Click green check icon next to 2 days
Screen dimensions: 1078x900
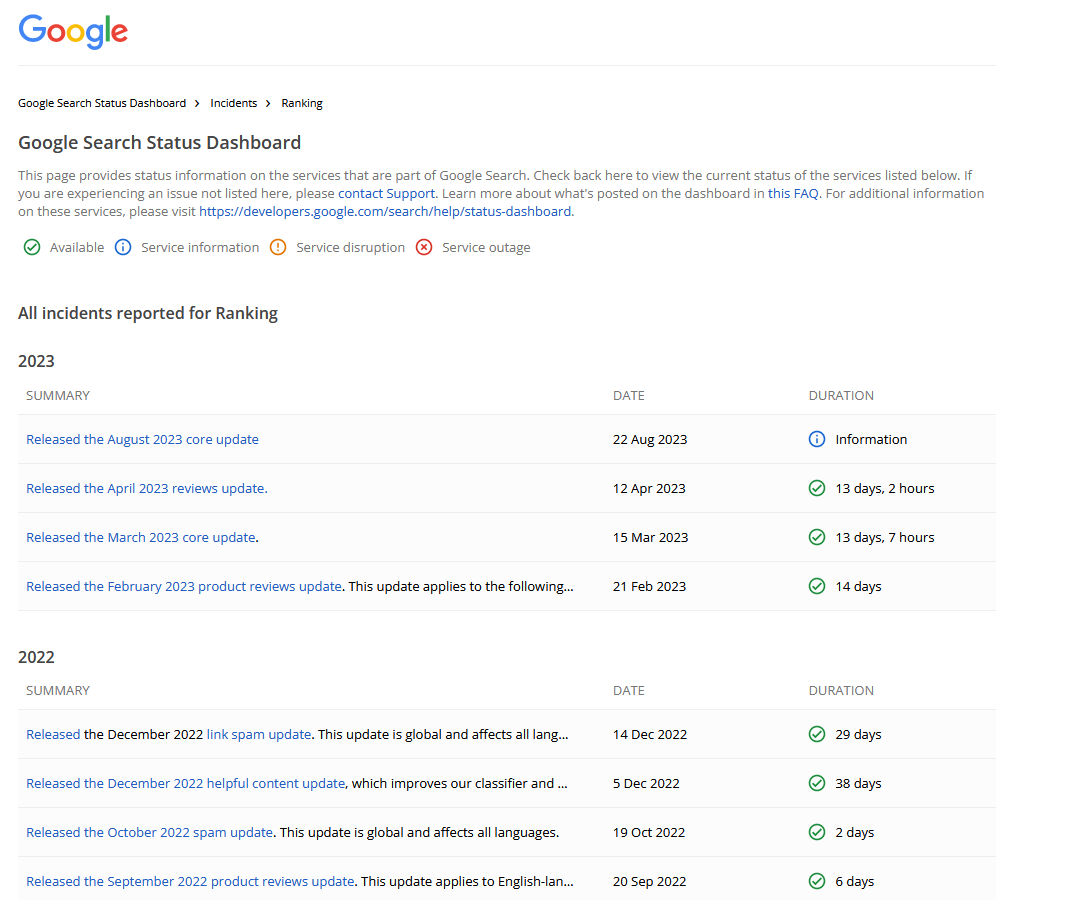pyautogui.click(x=817, y=832)
